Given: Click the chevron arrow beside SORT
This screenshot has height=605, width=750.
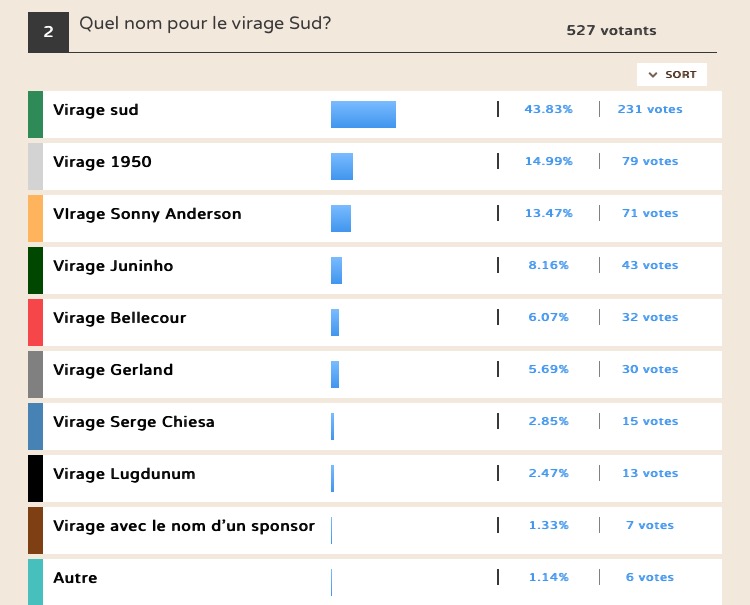Looking at the screenshot, I should [x=652, y=75].
